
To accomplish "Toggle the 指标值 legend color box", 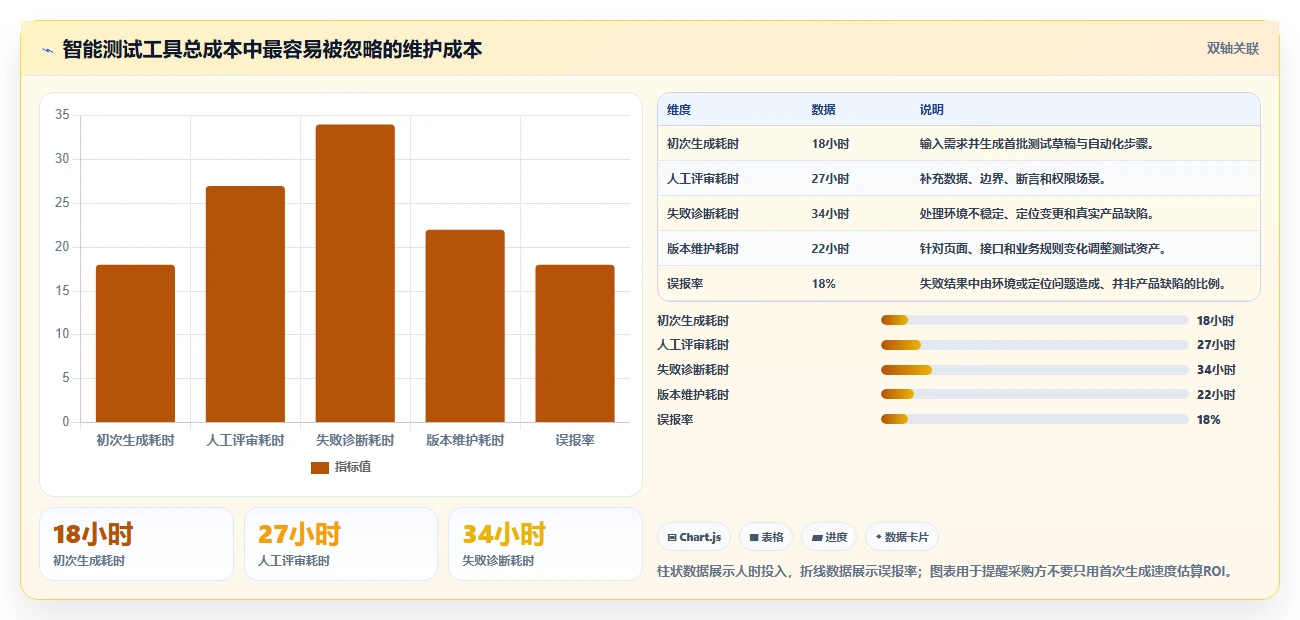I will click(320, 467).
